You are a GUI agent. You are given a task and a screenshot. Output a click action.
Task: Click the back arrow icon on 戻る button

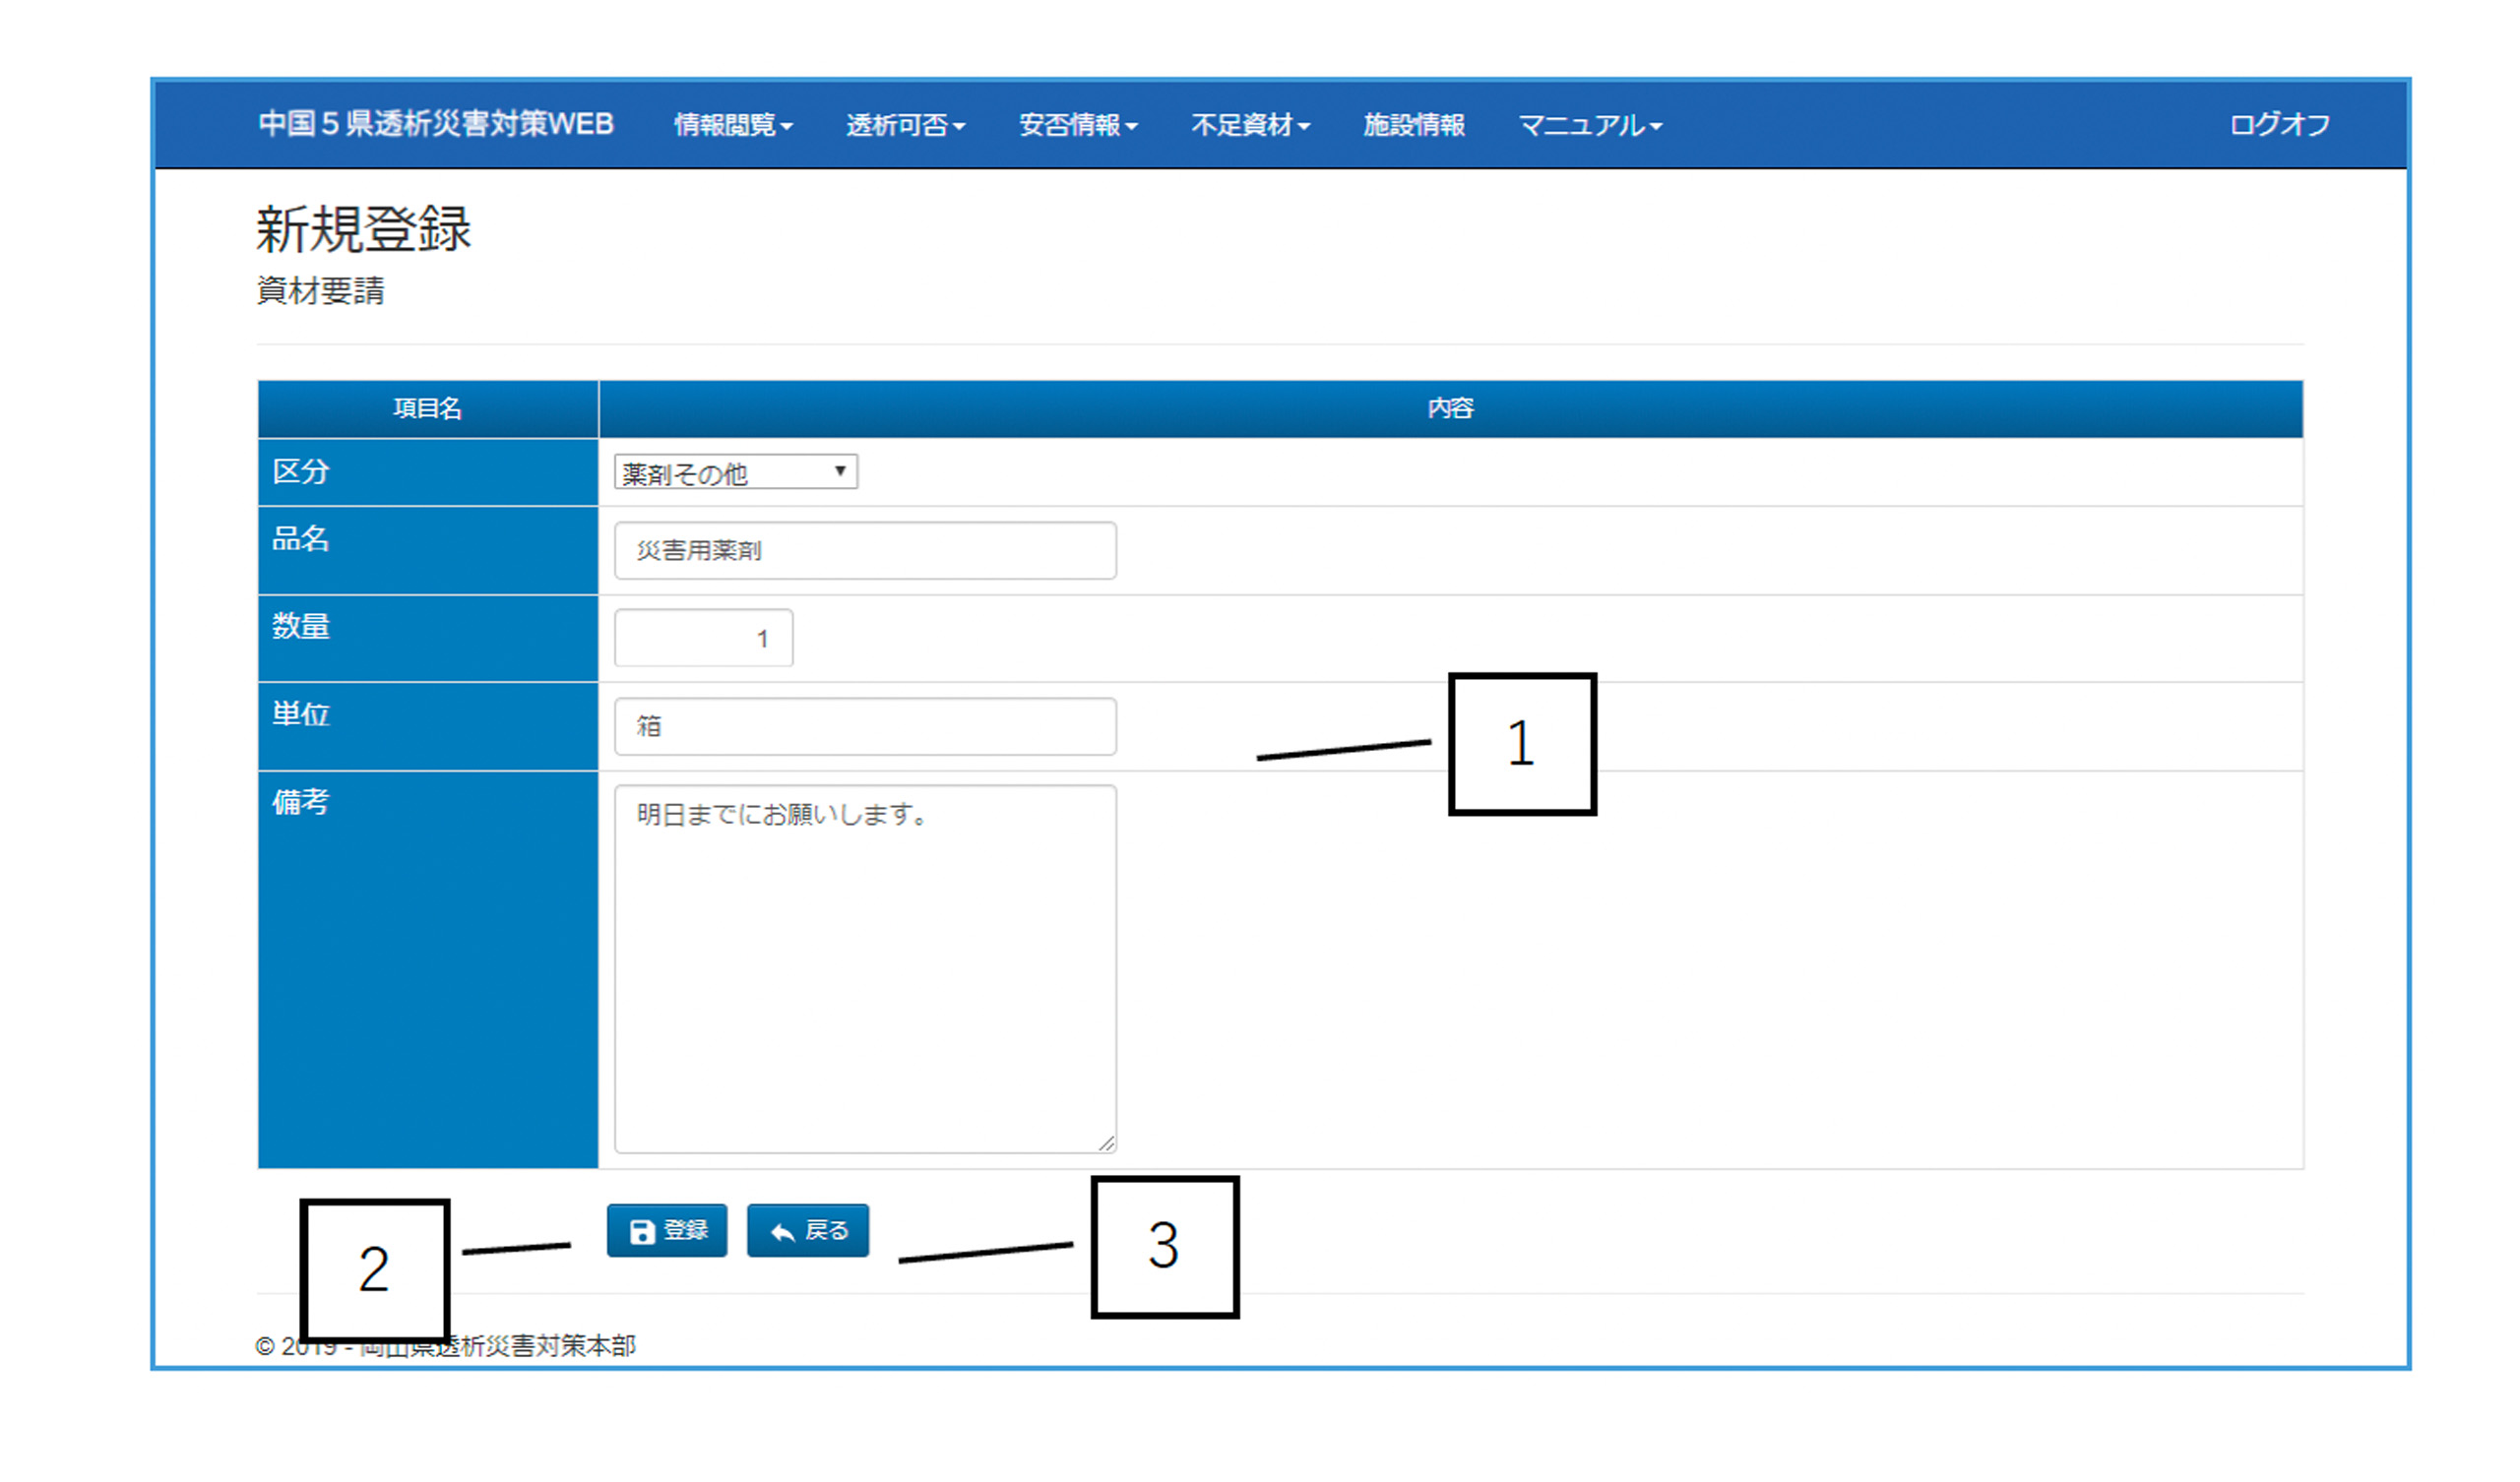[x=782, y=1232]
